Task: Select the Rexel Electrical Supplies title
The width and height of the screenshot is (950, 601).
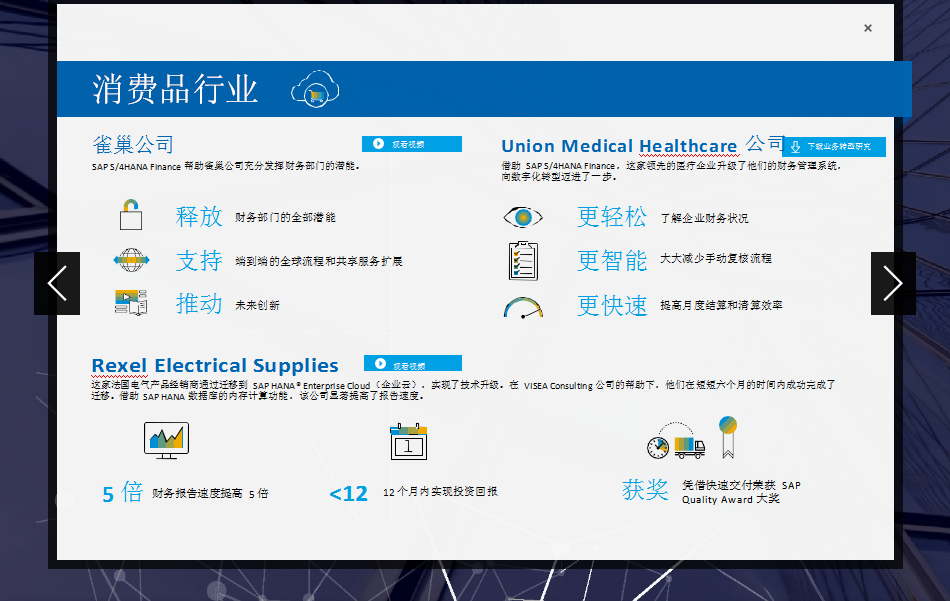Action: coord(215,365)
